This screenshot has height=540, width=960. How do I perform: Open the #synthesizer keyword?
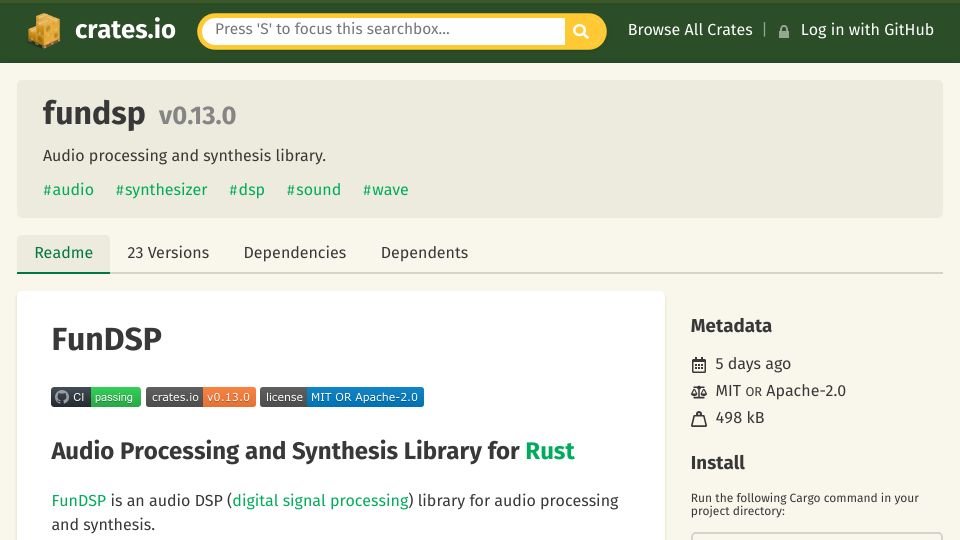[162, 190]
